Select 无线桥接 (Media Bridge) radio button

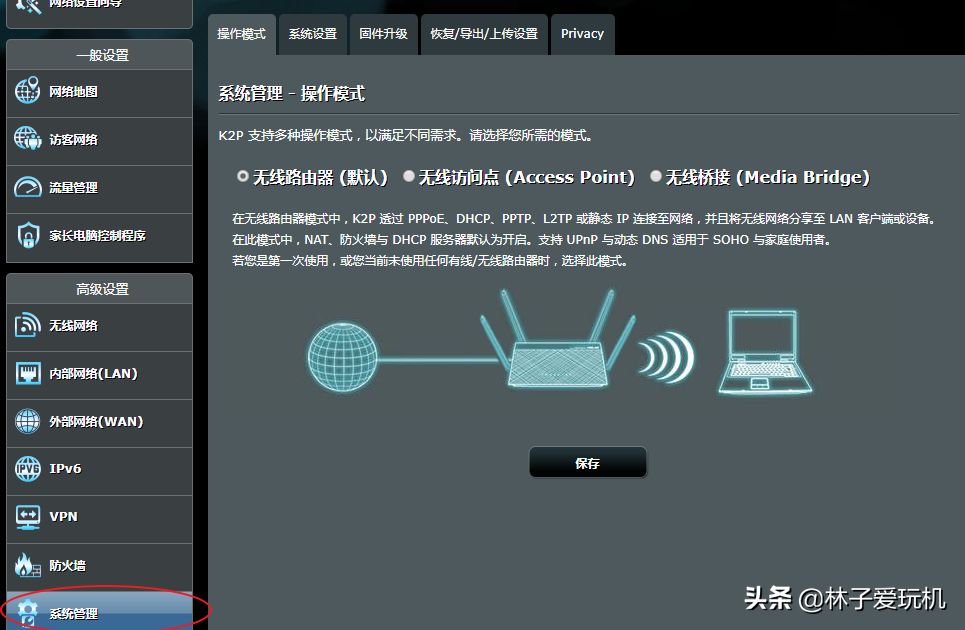656,177
